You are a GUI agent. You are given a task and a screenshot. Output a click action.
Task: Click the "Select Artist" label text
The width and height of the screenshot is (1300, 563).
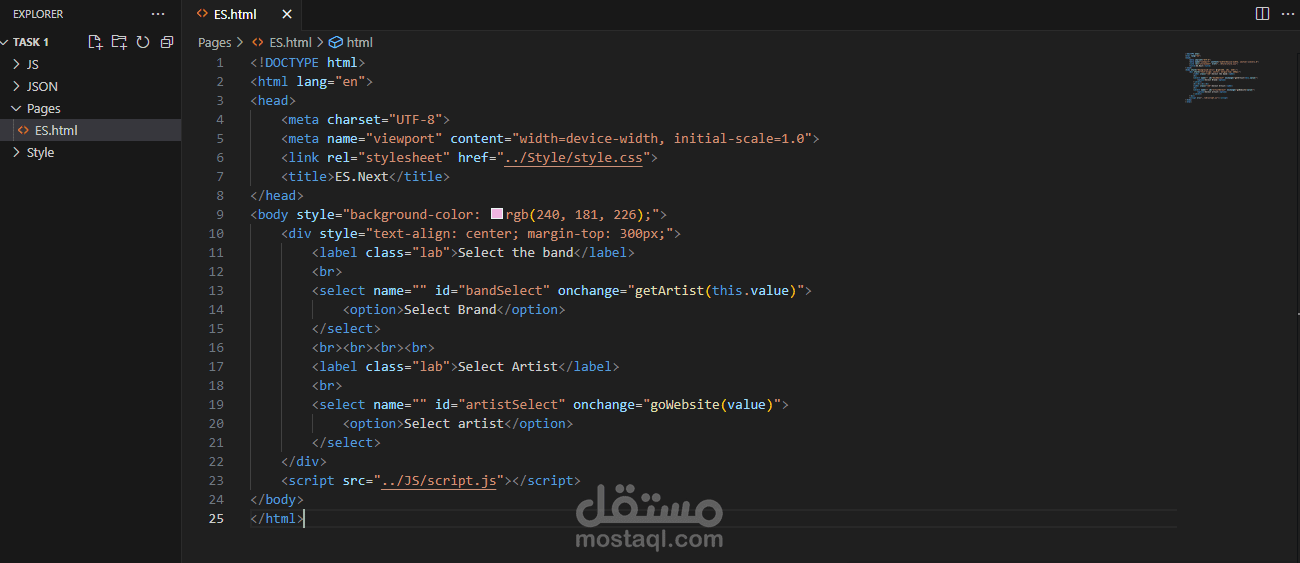coord(508,366)
